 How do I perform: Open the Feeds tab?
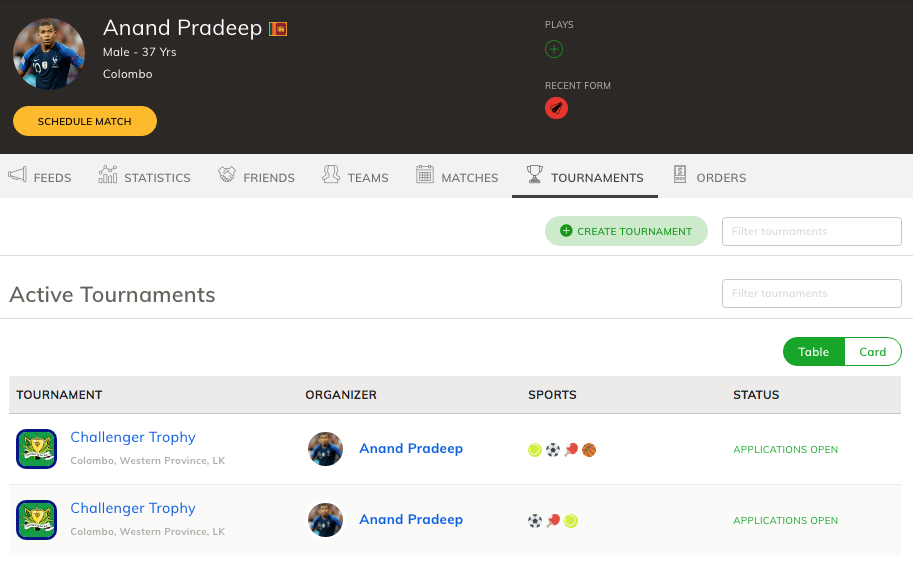(40, 176)
